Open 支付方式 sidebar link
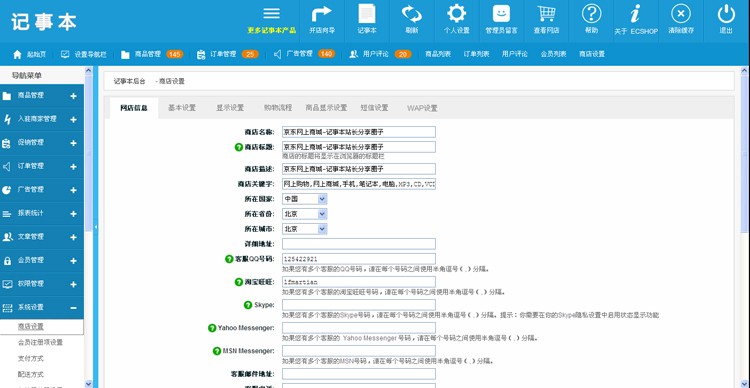This screenshot has width=750, height=388. [31, 358]
